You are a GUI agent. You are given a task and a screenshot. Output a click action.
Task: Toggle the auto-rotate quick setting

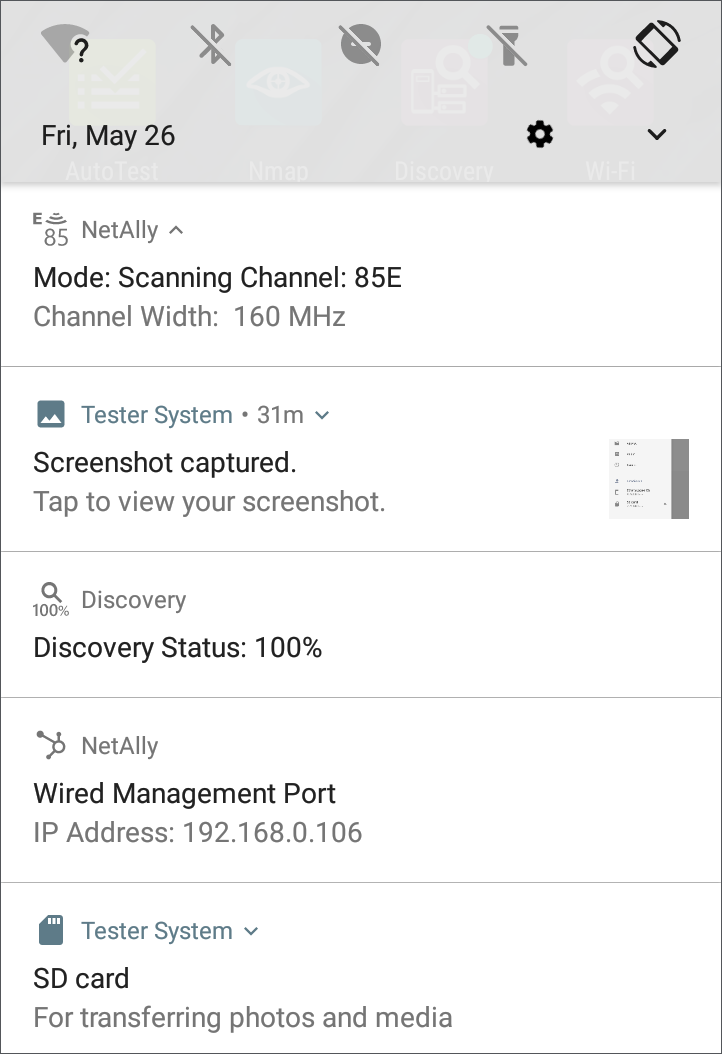click(x=657, y=44)
